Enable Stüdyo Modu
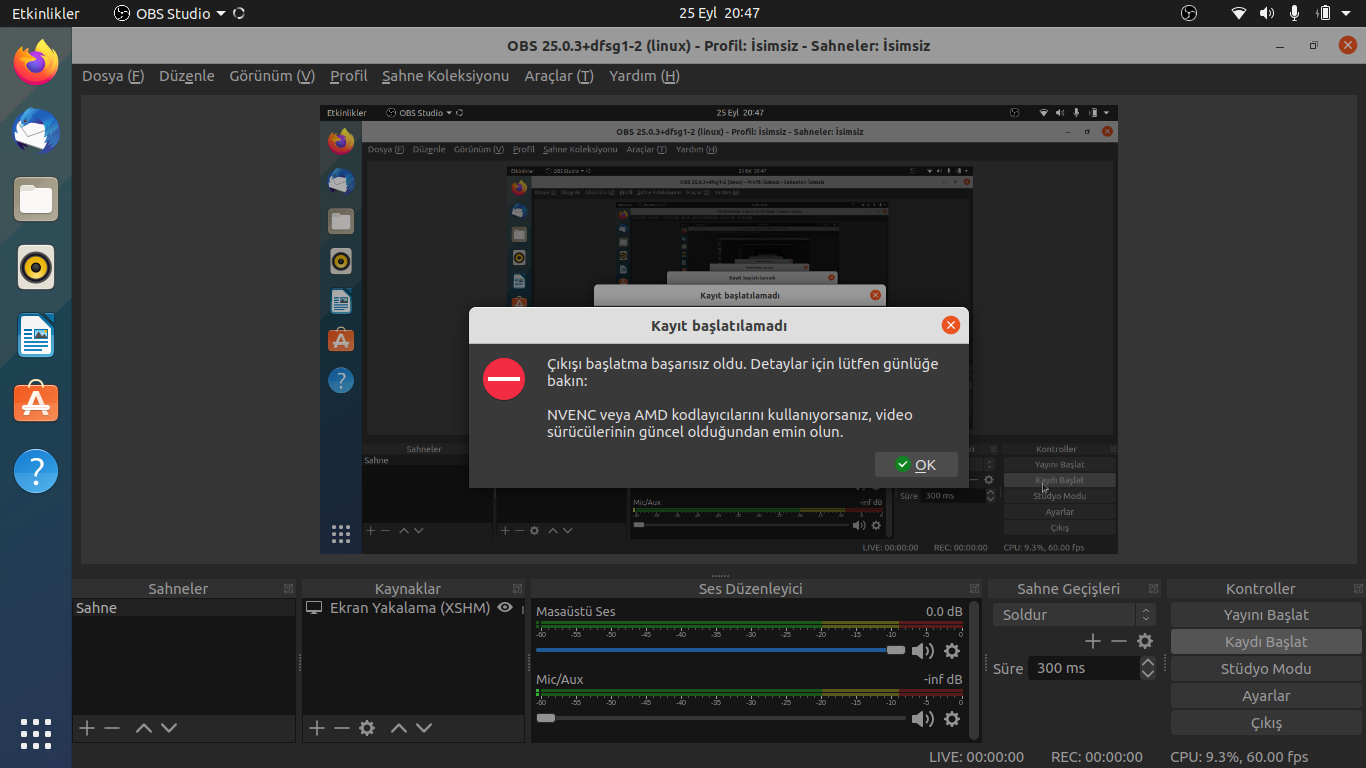 pyautogui.click(x=1266, y=669)
